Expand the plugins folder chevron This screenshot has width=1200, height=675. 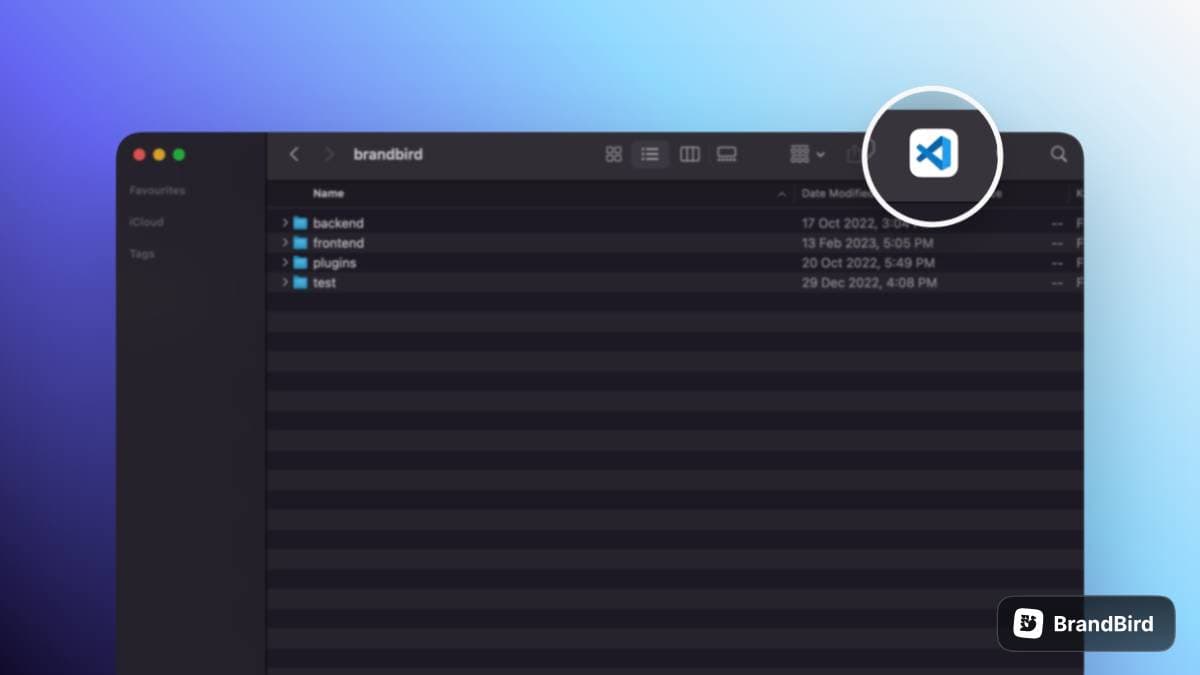coord(285,263)
